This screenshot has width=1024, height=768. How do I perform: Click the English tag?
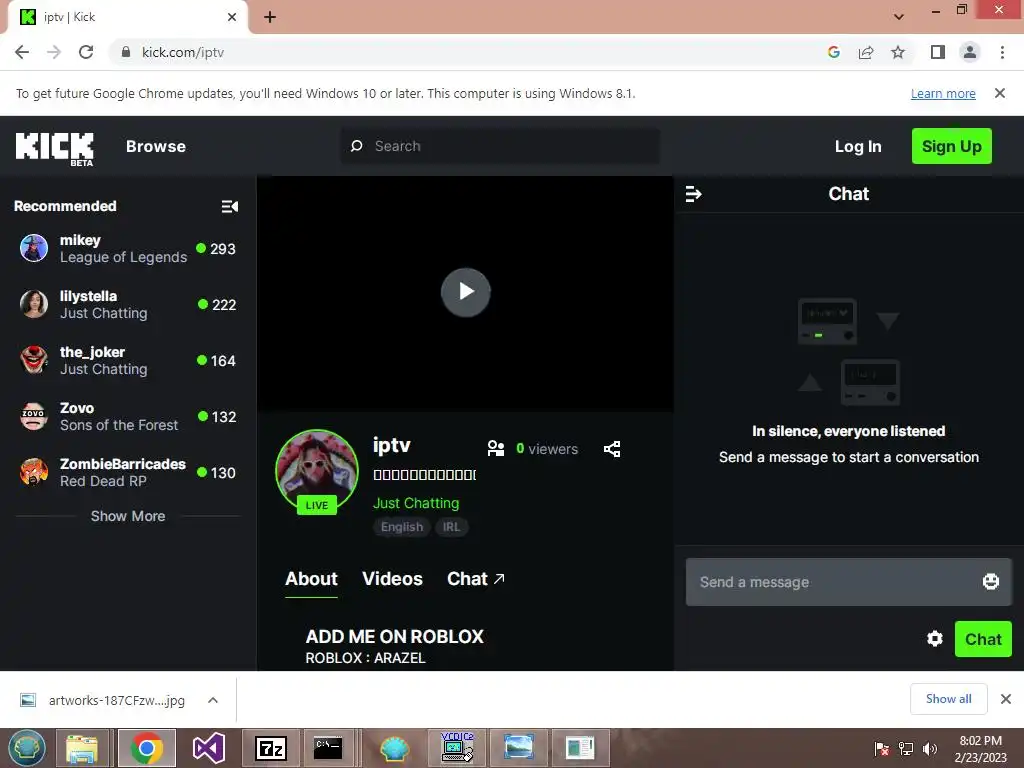tap(402, 527)
